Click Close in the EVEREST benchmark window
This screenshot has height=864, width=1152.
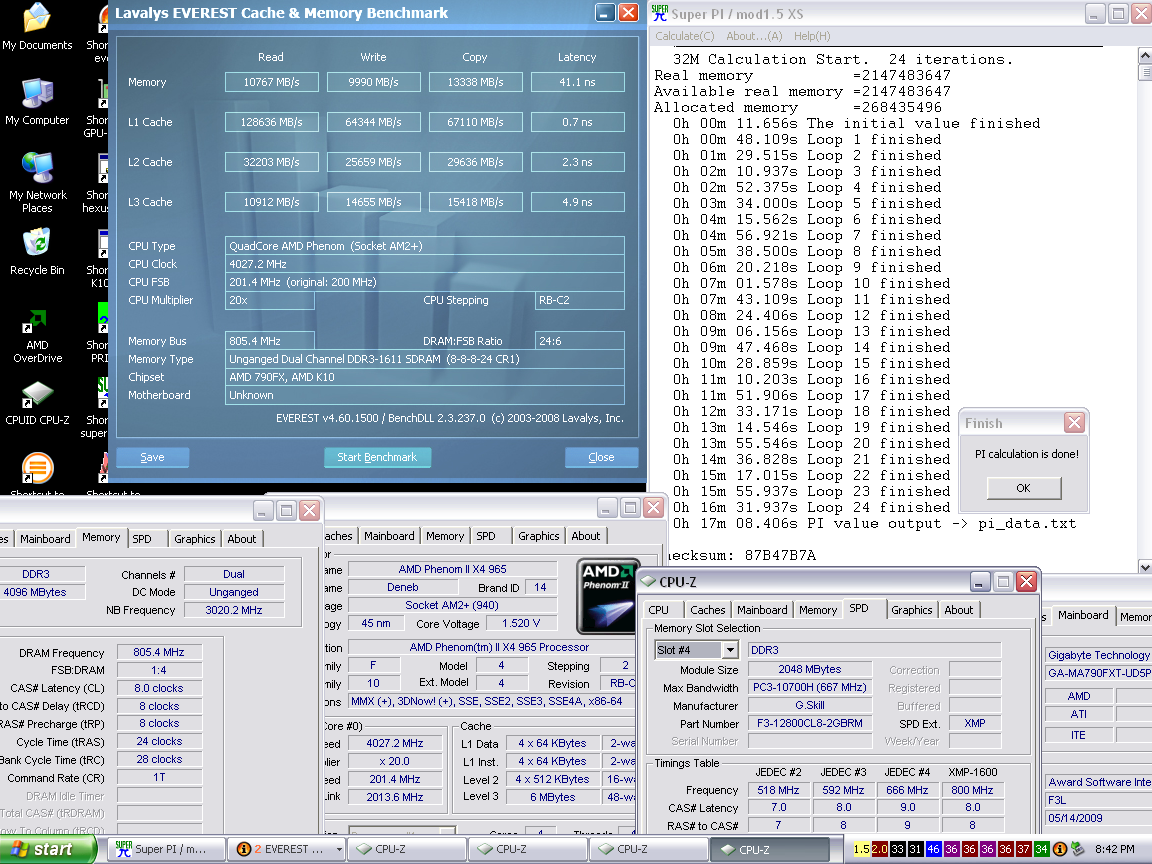601,457
